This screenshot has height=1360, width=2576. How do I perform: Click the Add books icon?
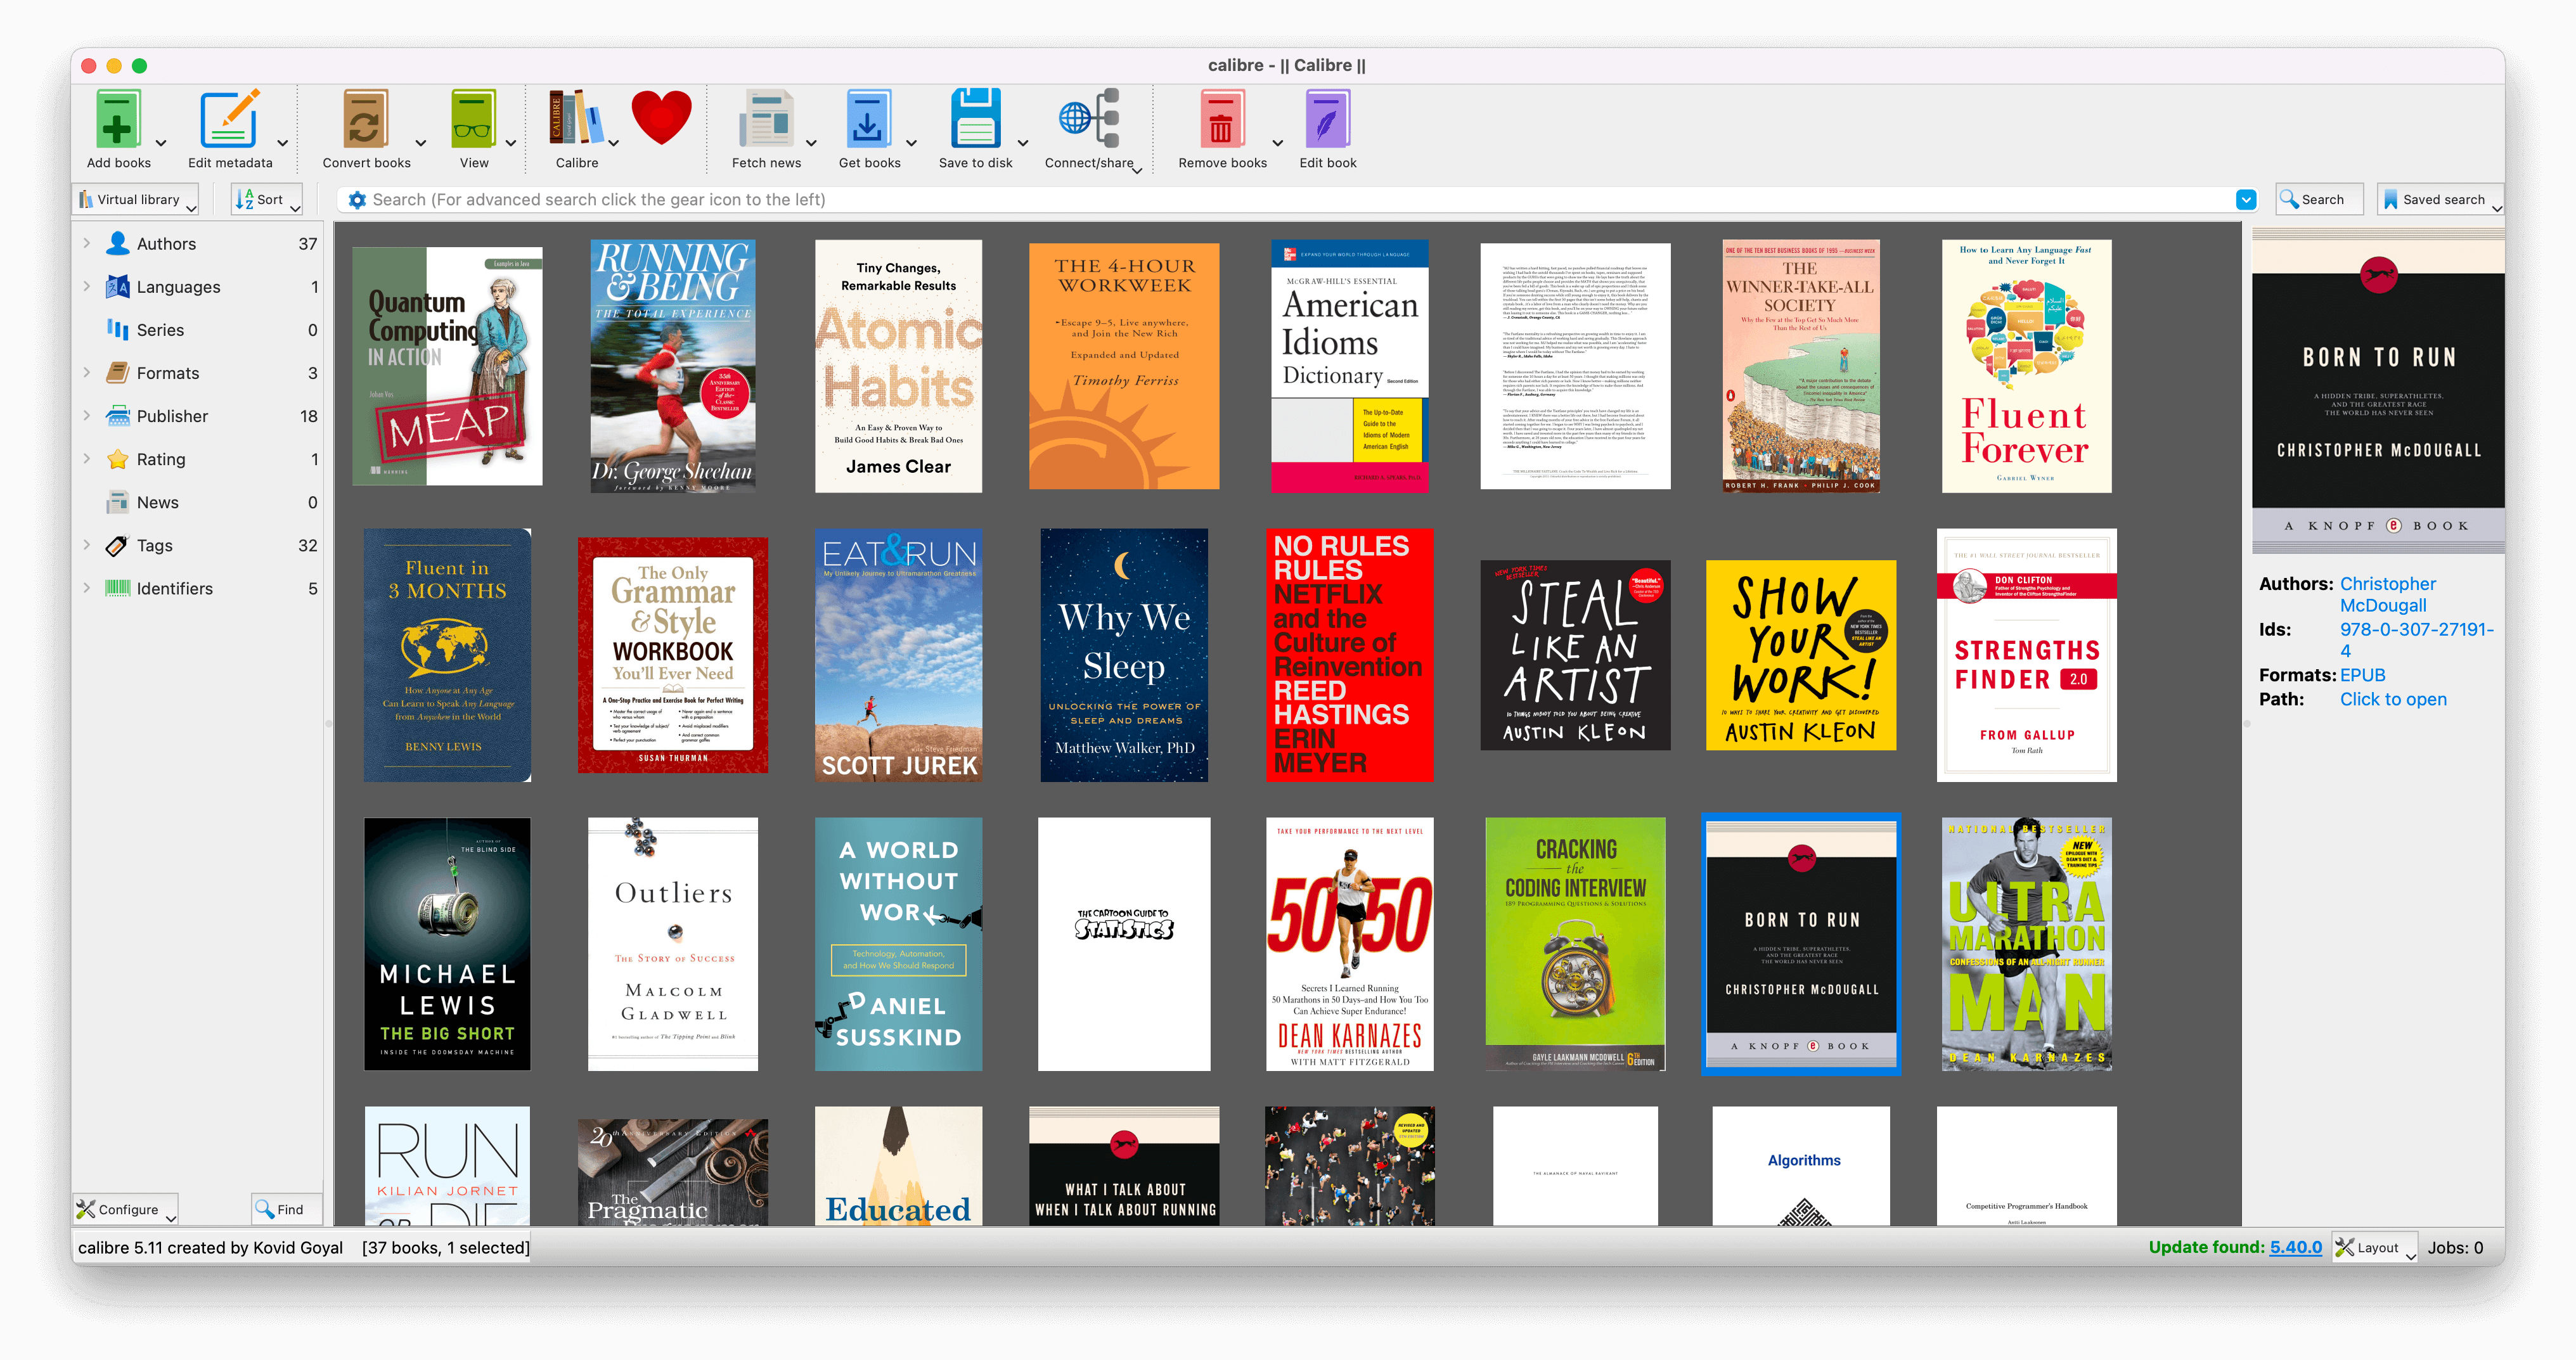(118, 119)
